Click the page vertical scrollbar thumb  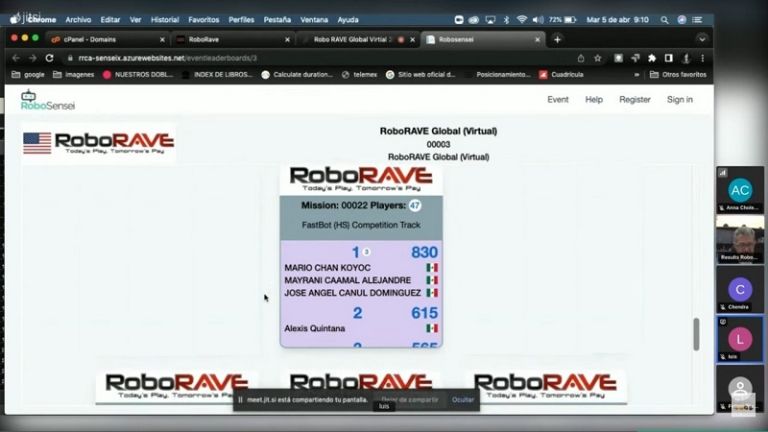click(x=696, y=334)
